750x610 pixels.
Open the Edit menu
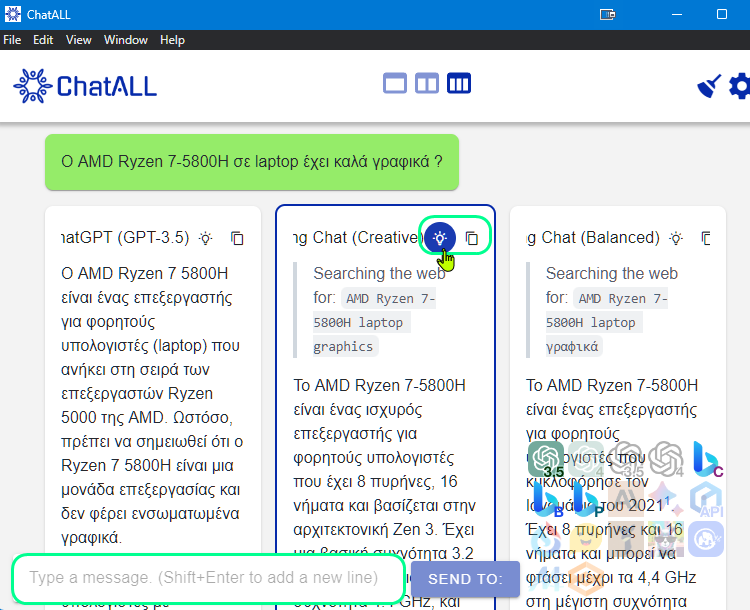(x=43, y=40)
